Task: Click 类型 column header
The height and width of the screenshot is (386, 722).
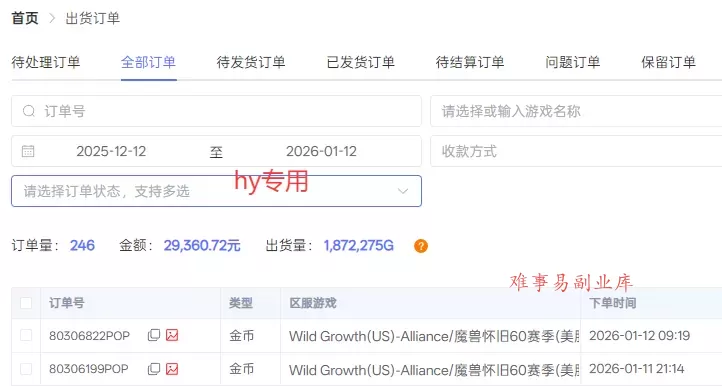Action: [x=241, y=303]
